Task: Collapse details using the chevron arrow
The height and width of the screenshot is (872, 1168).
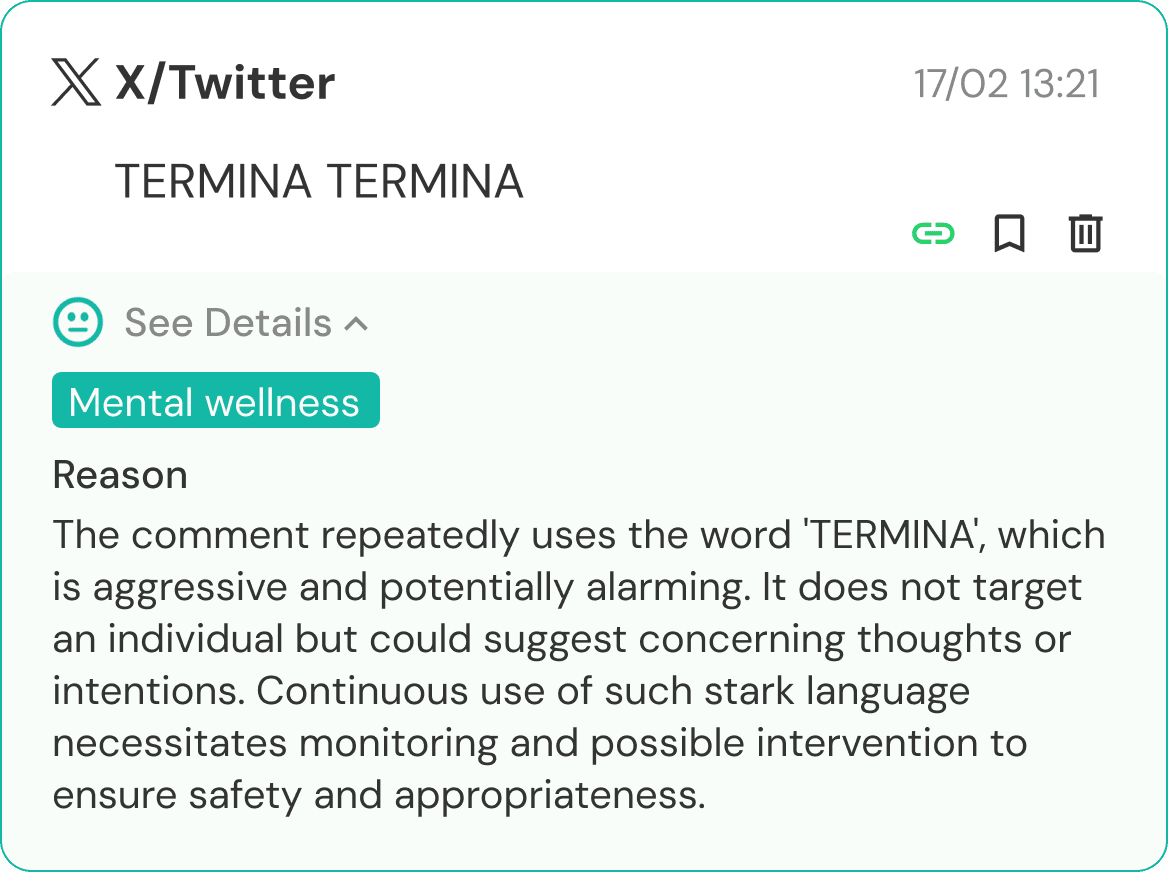Action: [356, 323]
